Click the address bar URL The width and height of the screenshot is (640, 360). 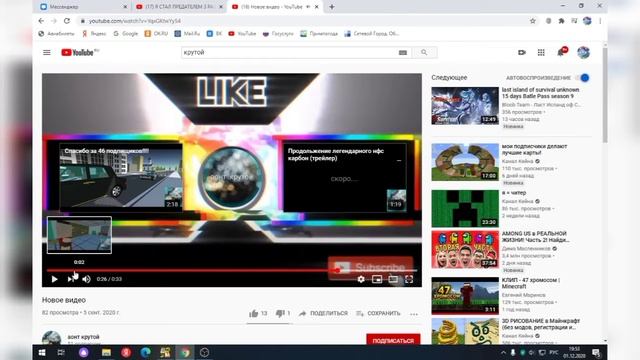click(x=135, y=21)
